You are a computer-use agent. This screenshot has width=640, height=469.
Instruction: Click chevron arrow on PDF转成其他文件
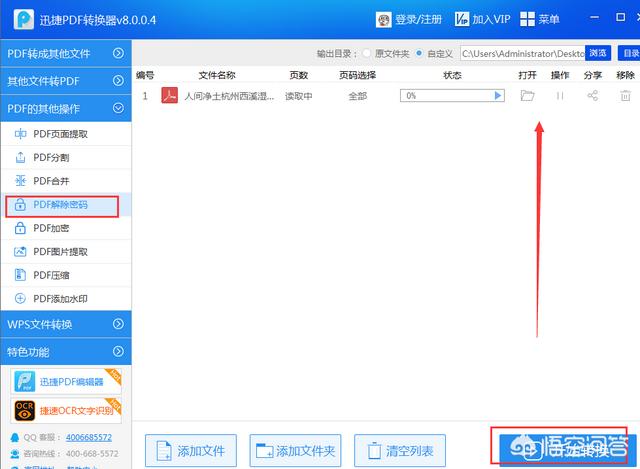tap(118, 53)
